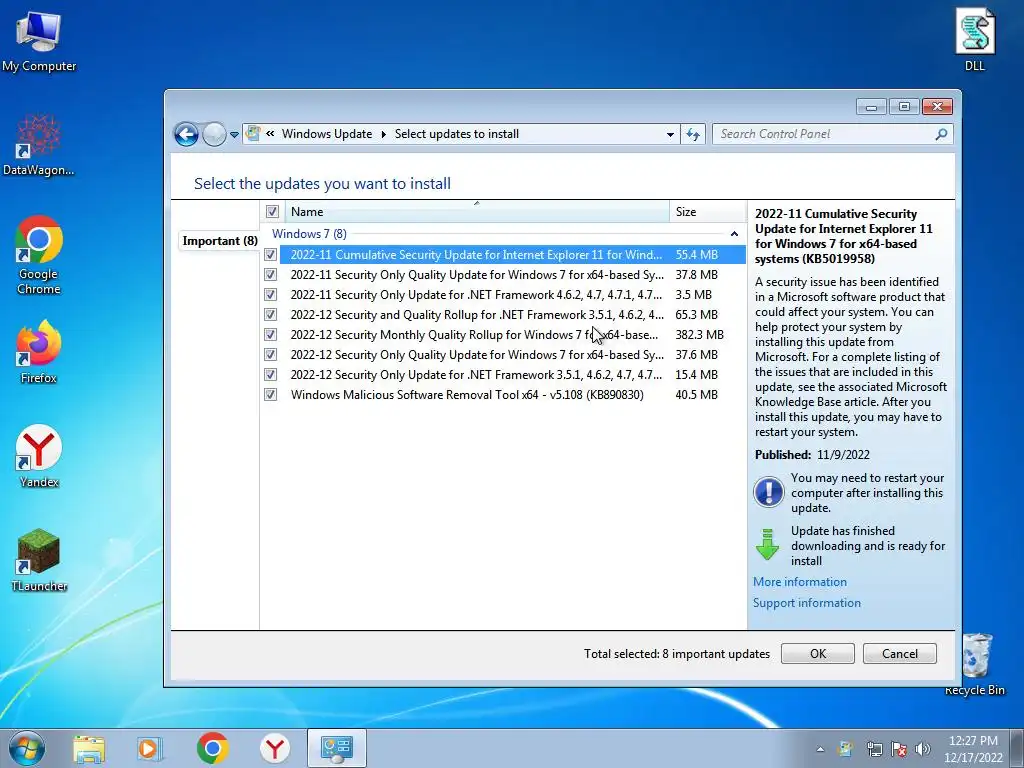This screenshot has width=1024, height=768.
Task: Open the Yandex desktop shortcut
Action: pyautogui.click(x=39, y=456)
